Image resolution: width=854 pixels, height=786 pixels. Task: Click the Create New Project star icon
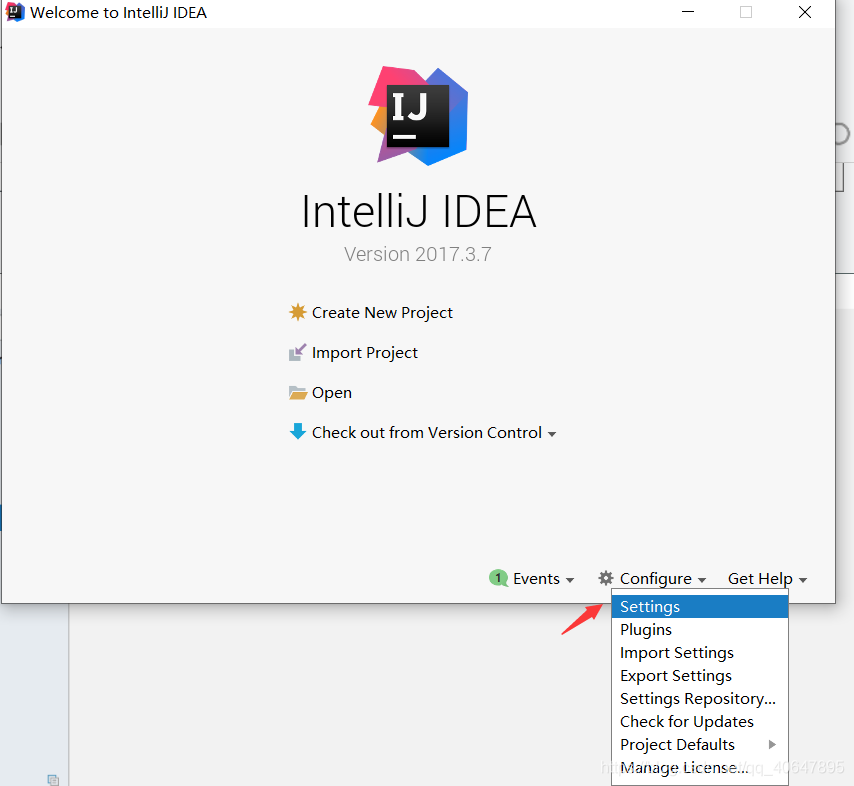click(297, 312)
